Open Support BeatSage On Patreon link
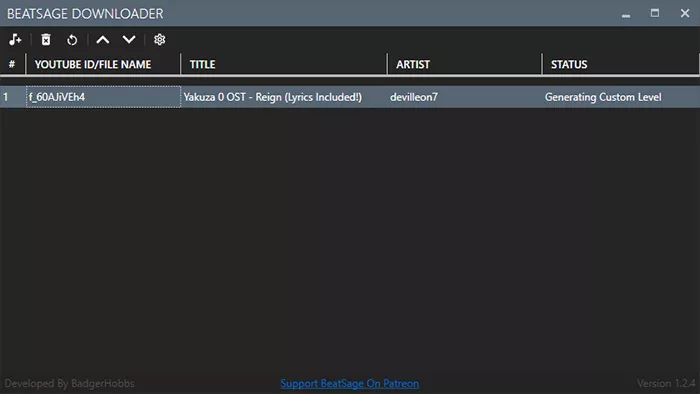This screenshot has width=700, height=394. pos(350,383)
